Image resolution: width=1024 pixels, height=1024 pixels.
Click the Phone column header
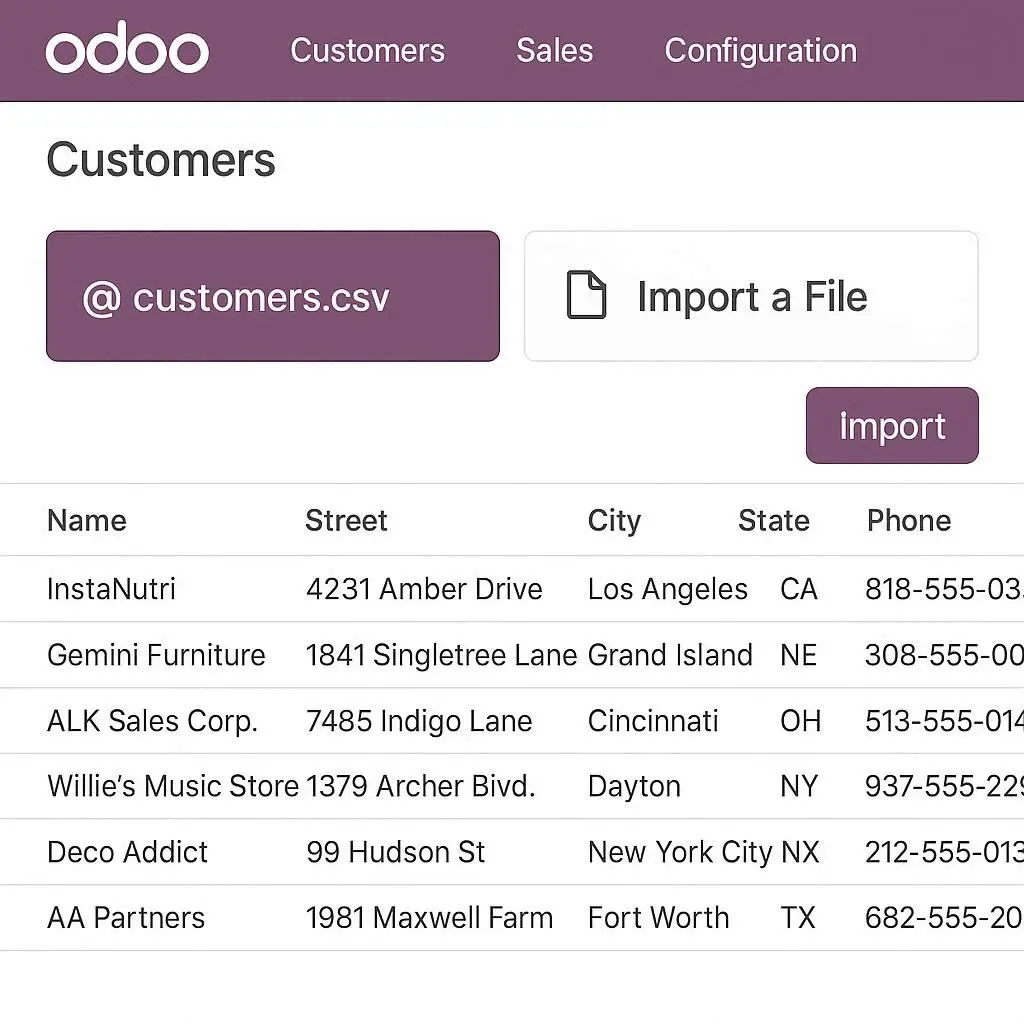[908, 520]
